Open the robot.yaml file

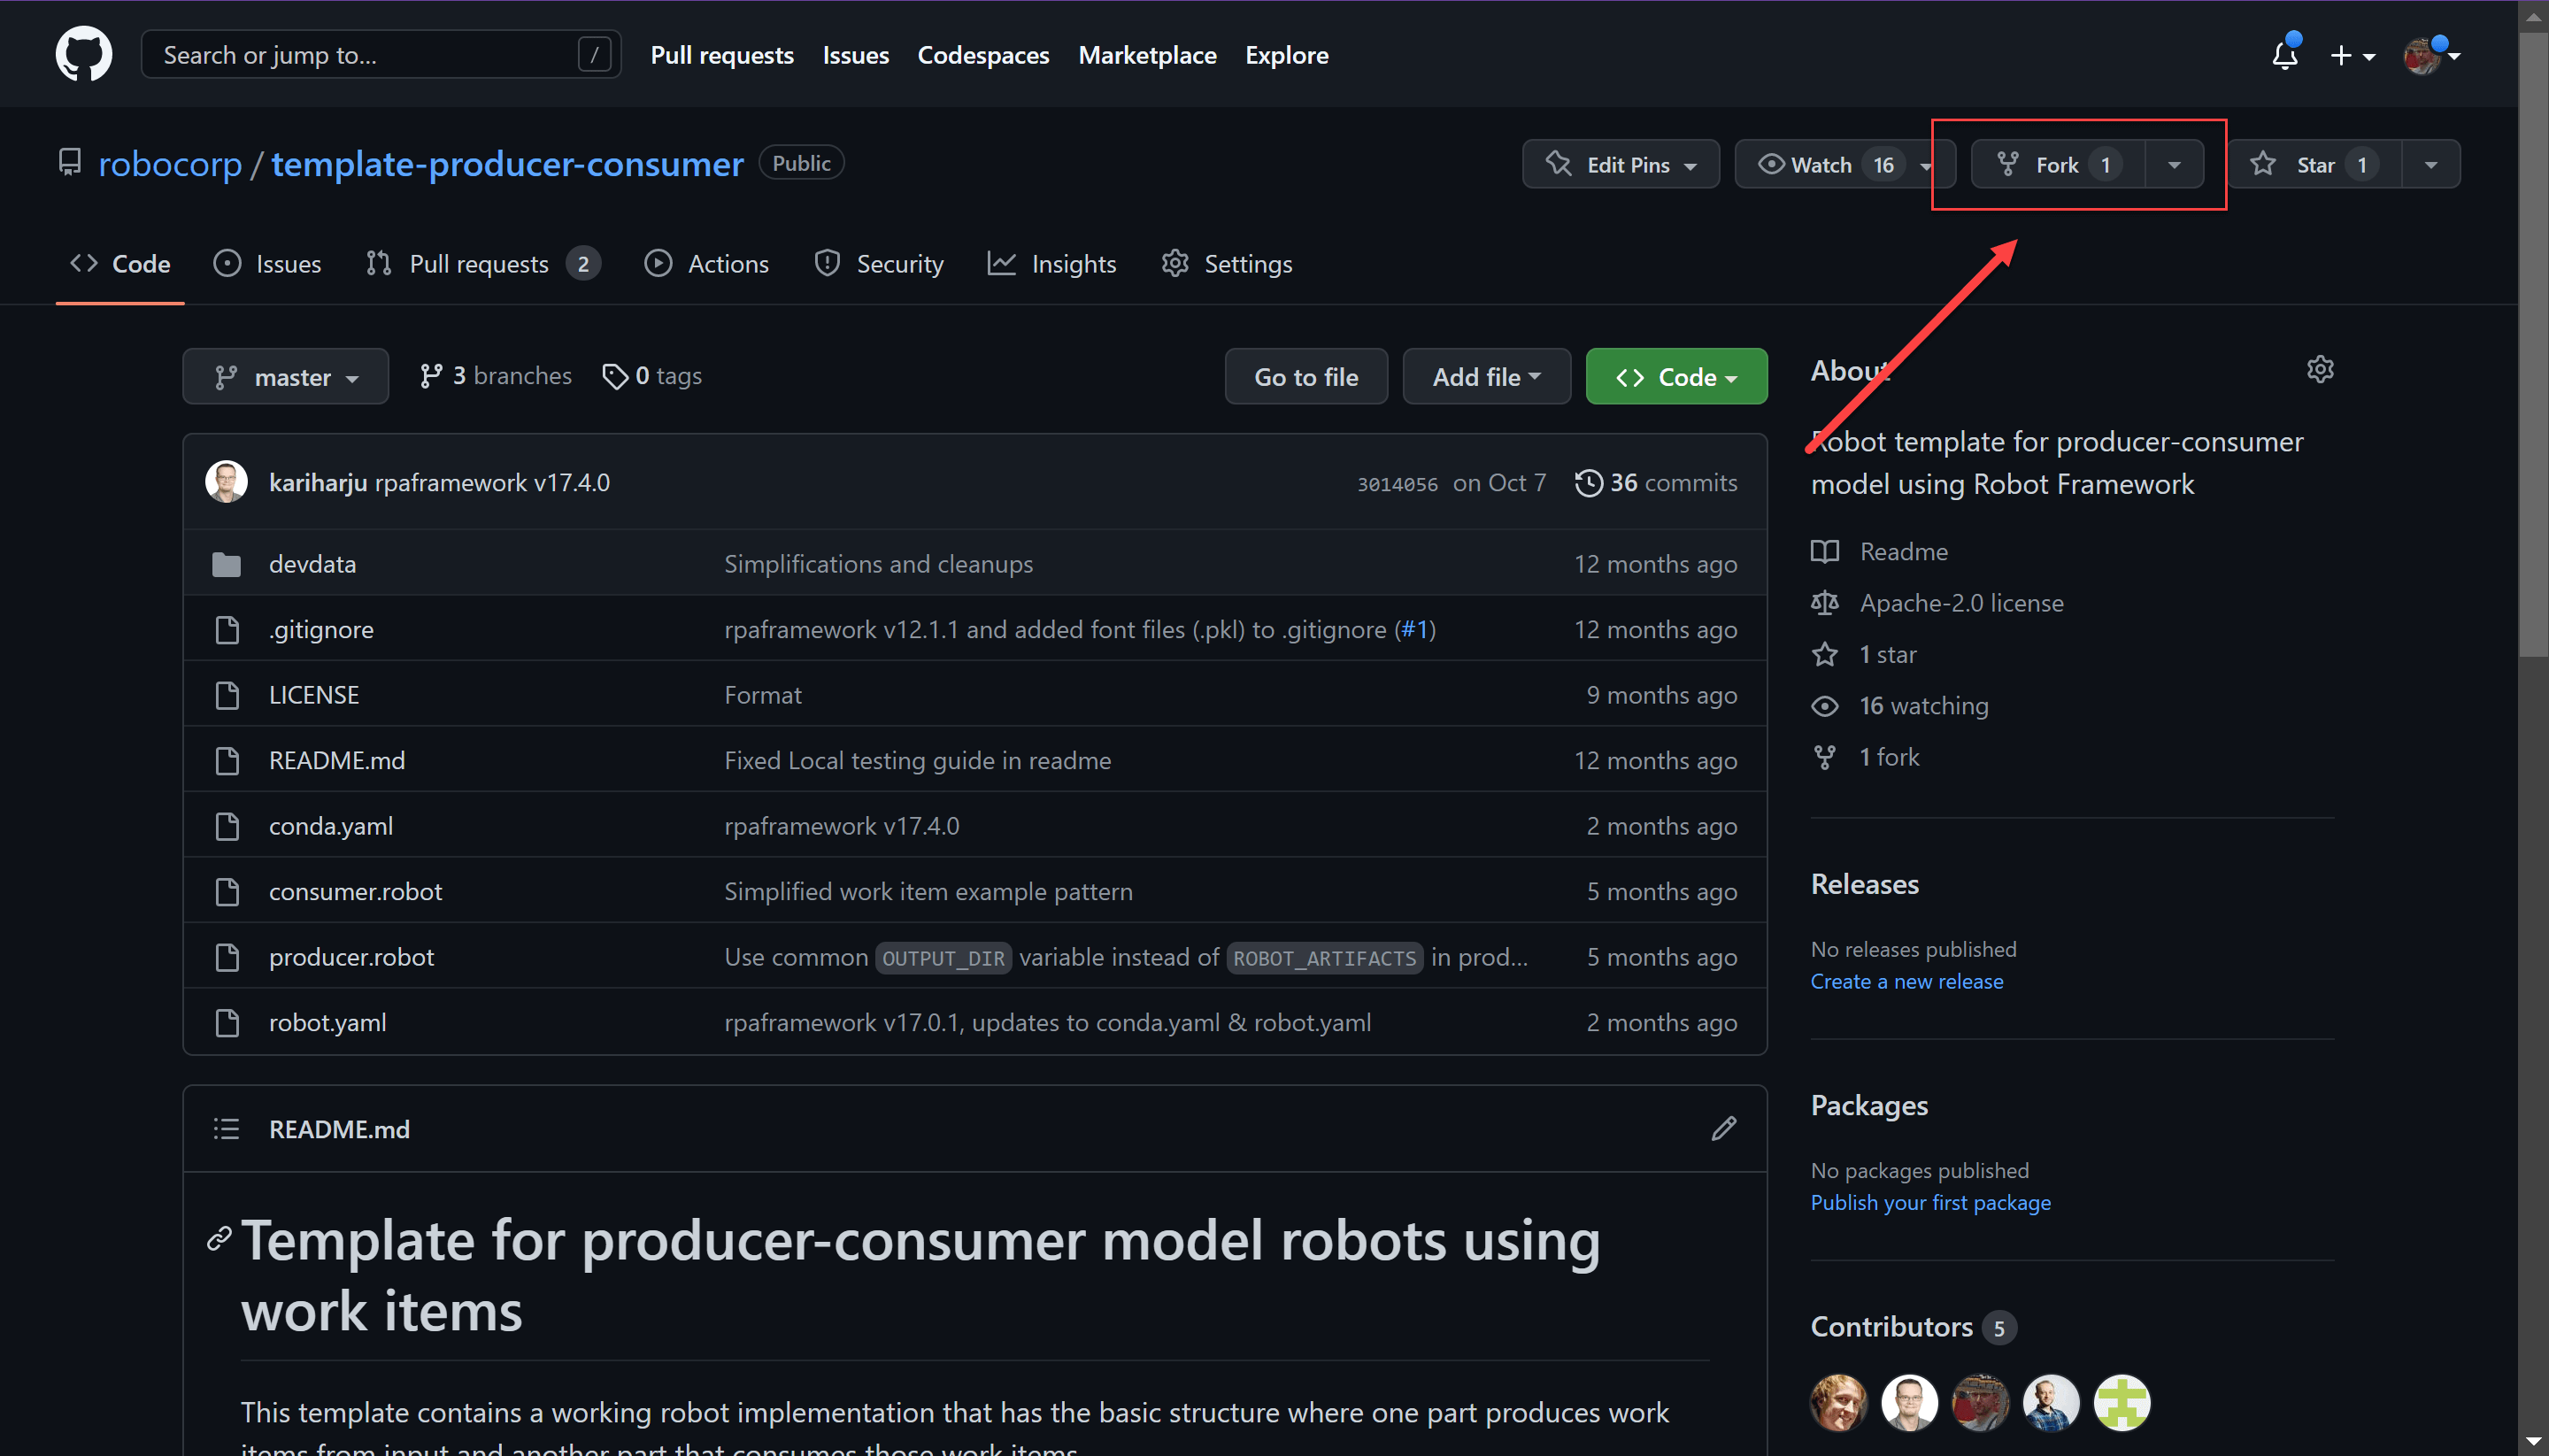(x=327, y=1022)
